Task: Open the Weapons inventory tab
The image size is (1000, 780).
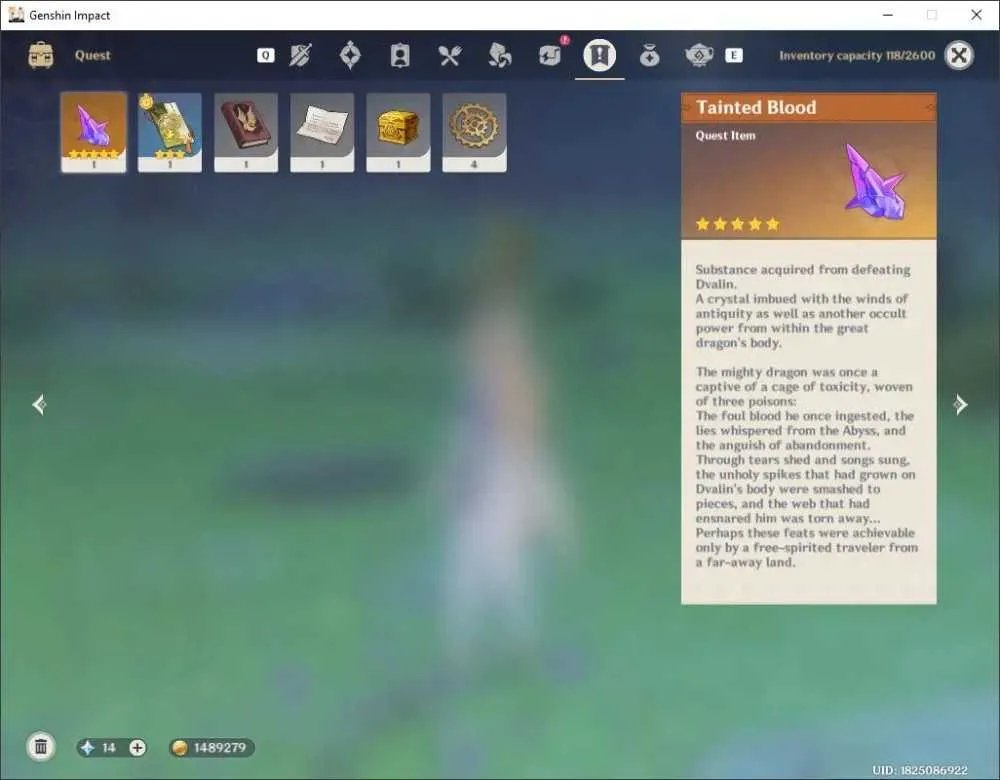Action: 300,55
